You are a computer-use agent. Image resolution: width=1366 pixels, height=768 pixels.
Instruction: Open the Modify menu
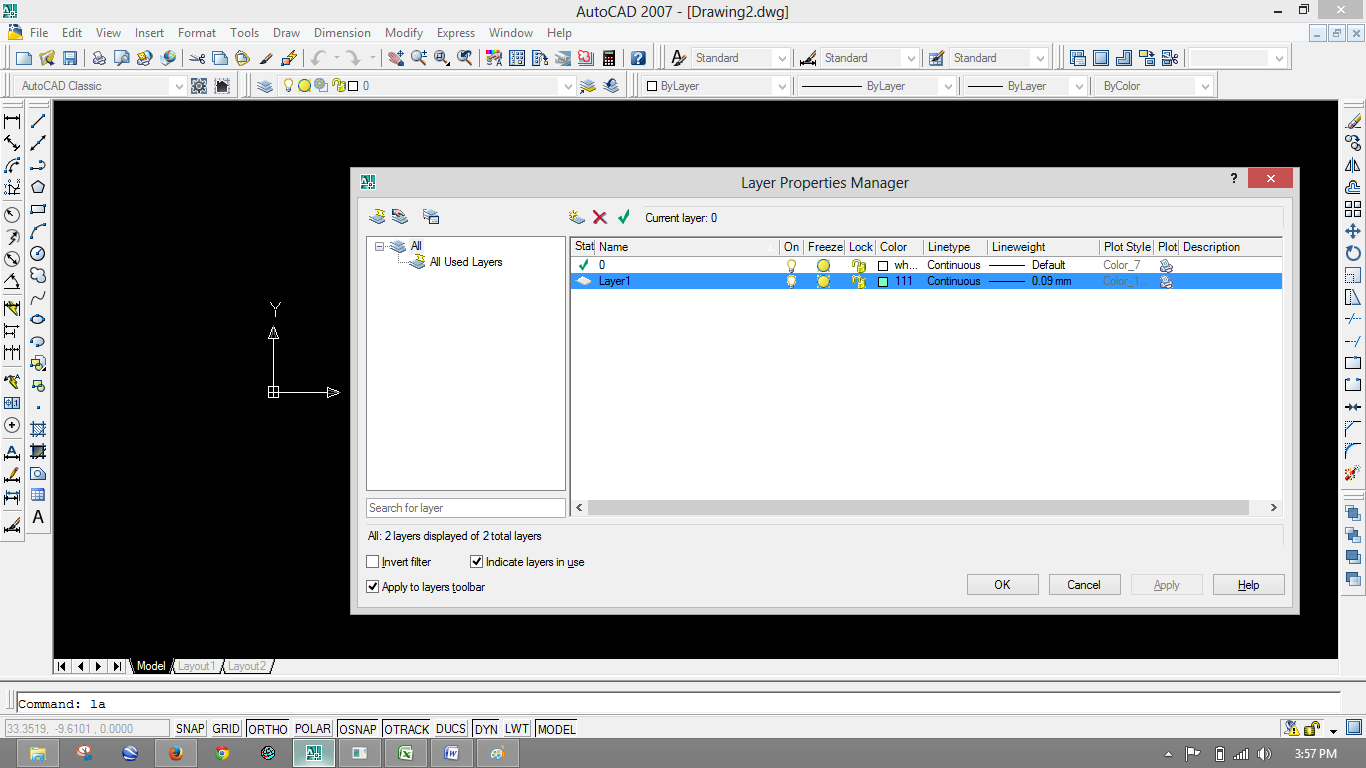click(x=404, y=33)
